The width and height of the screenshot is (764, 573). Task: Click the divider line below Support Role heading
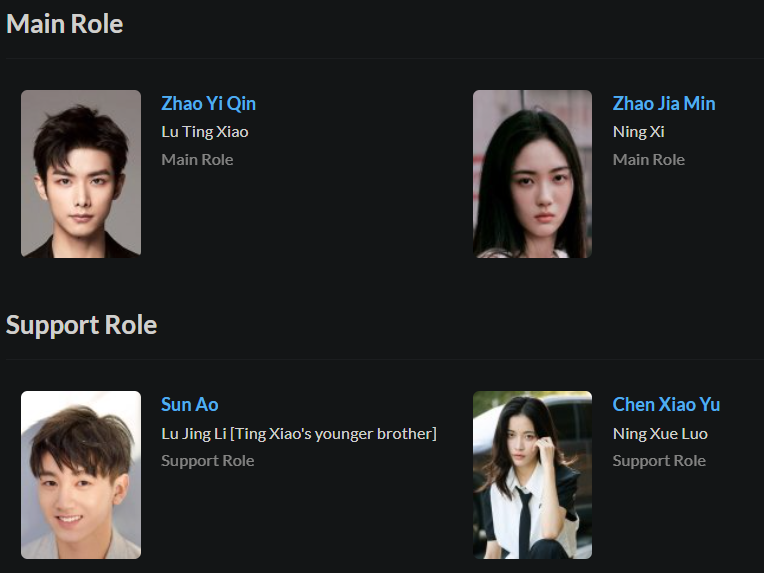[x=385, y=360]
